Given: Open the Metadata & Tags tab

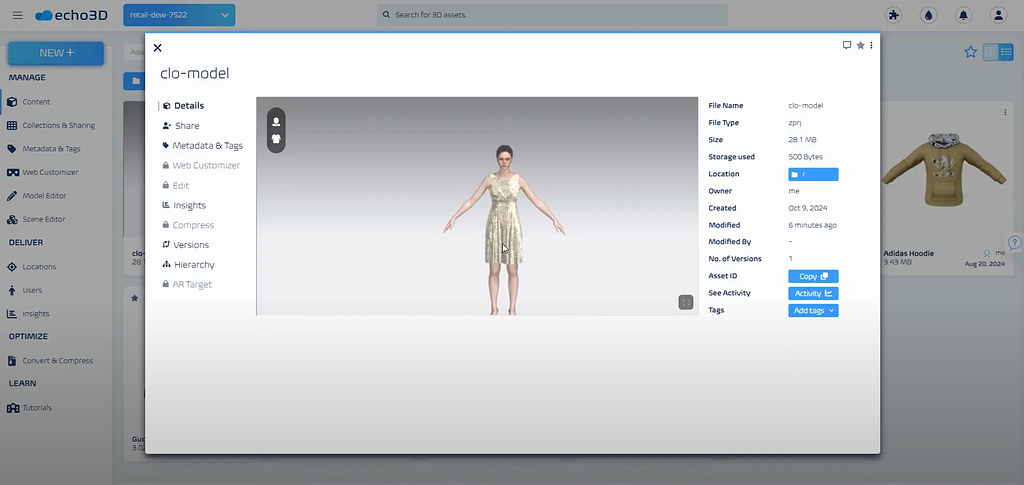Looking at the screenshot, I should (x=207, y=146).
